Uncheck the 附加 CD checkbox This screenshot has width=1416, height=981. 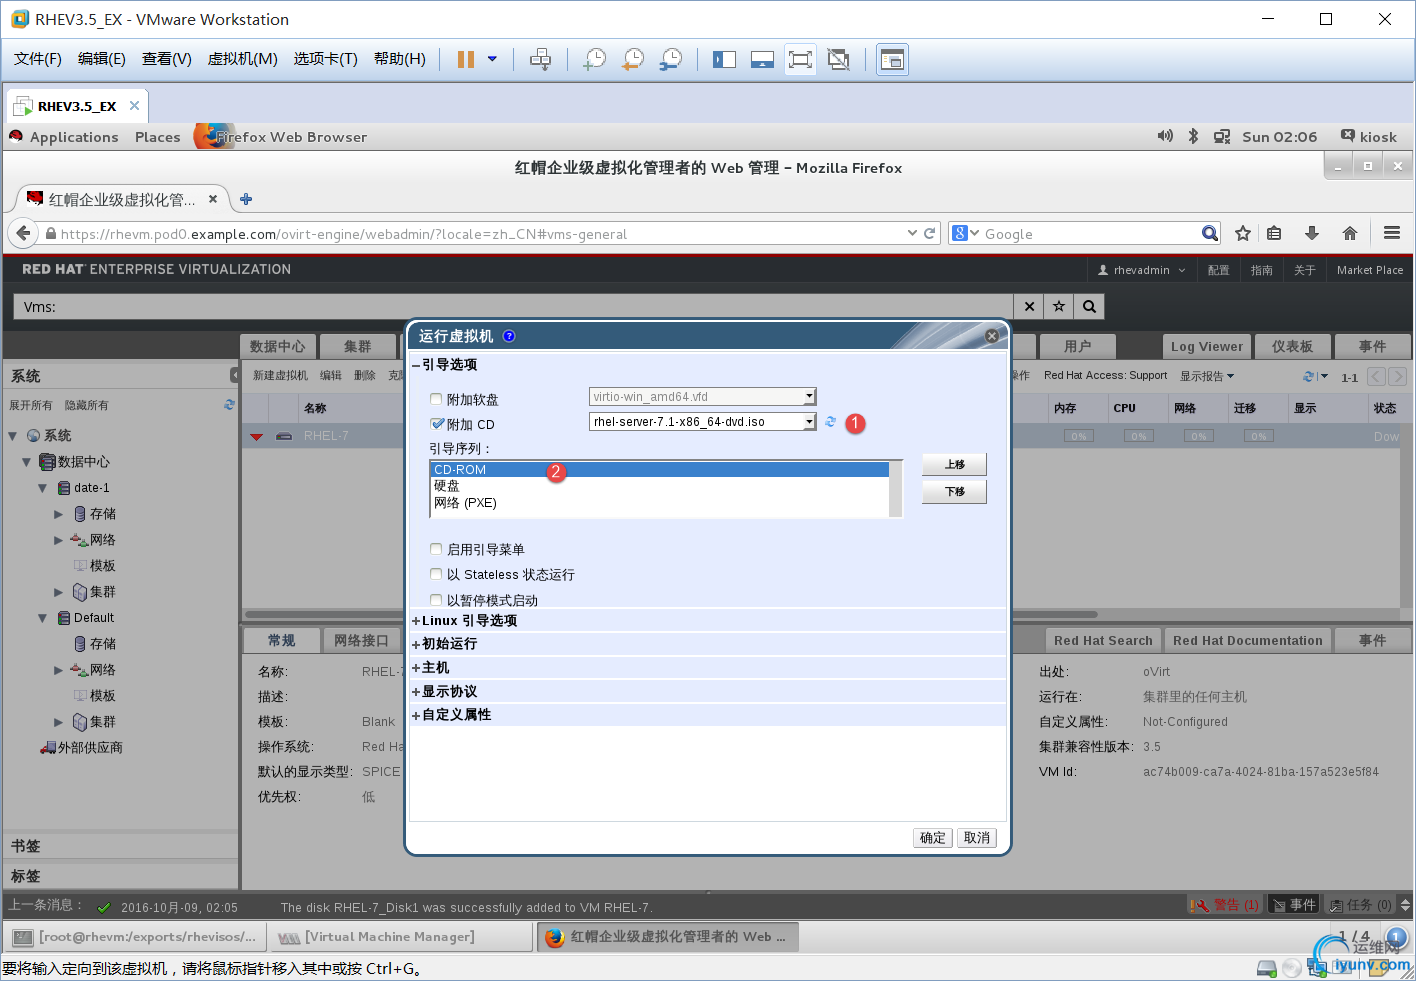(x=436, y=424)
